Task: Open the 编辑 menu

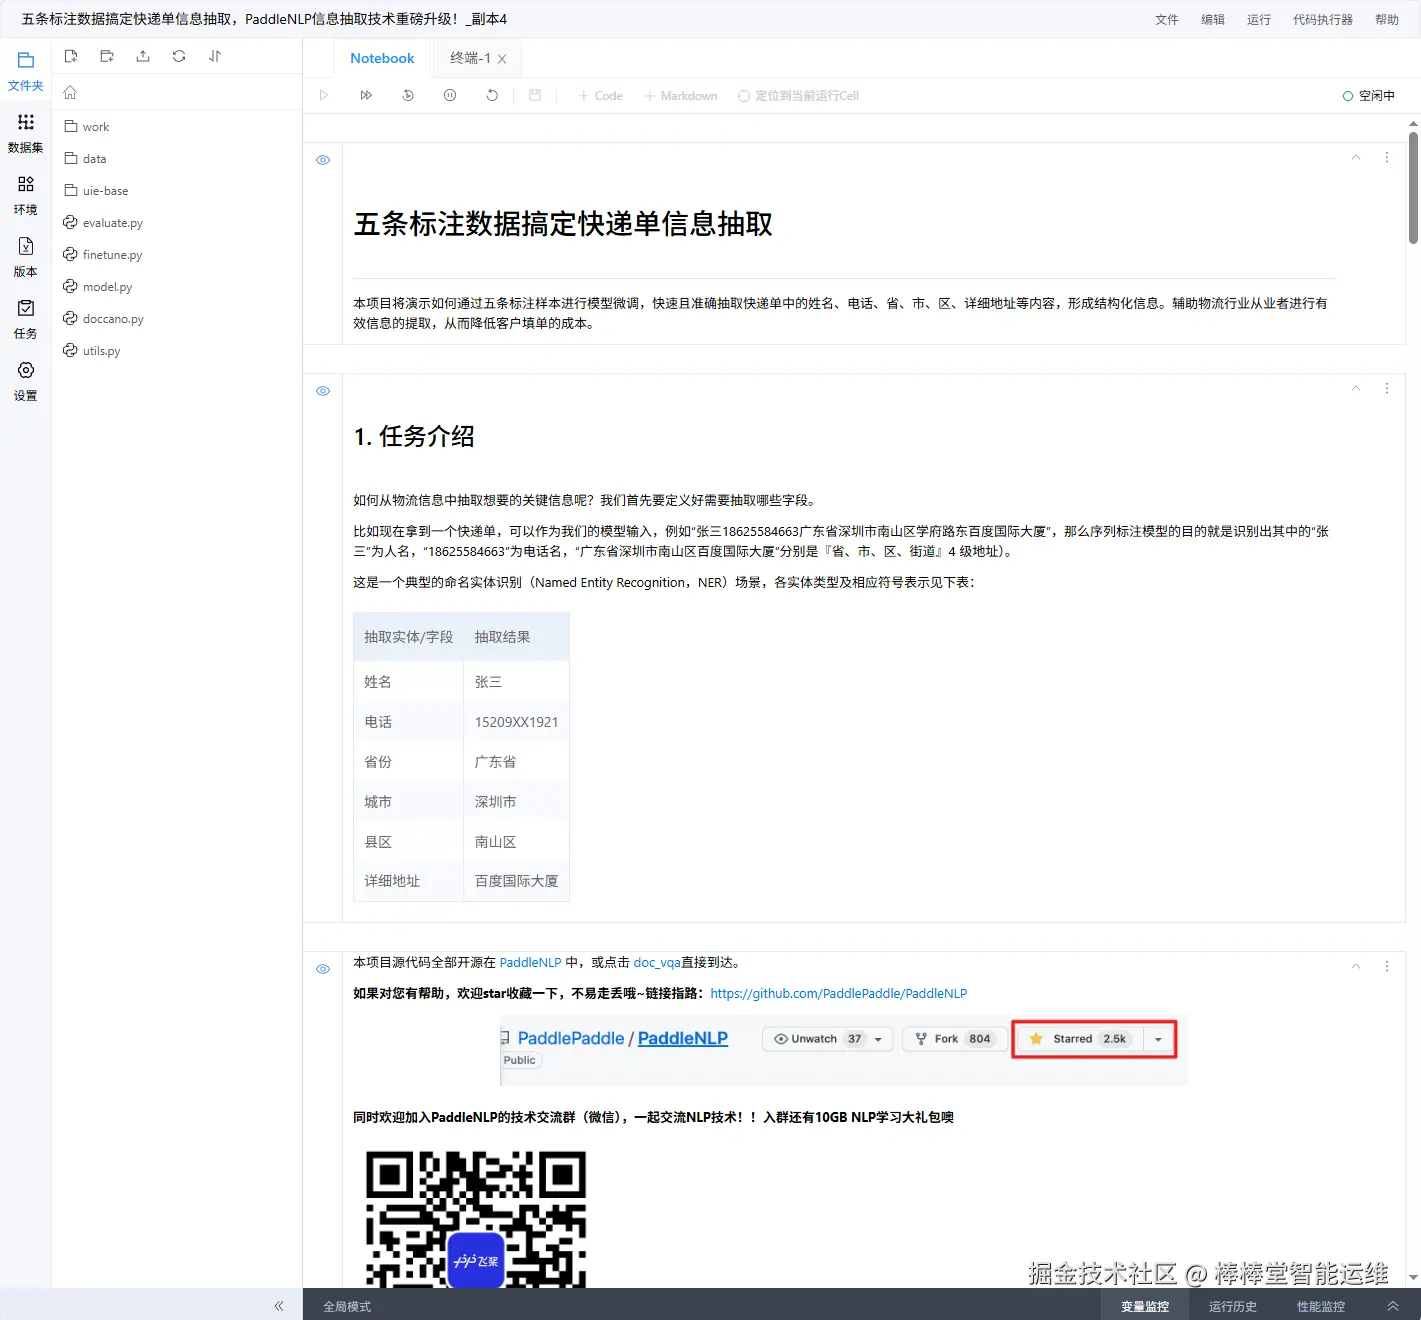Action: click(1213, 19)
